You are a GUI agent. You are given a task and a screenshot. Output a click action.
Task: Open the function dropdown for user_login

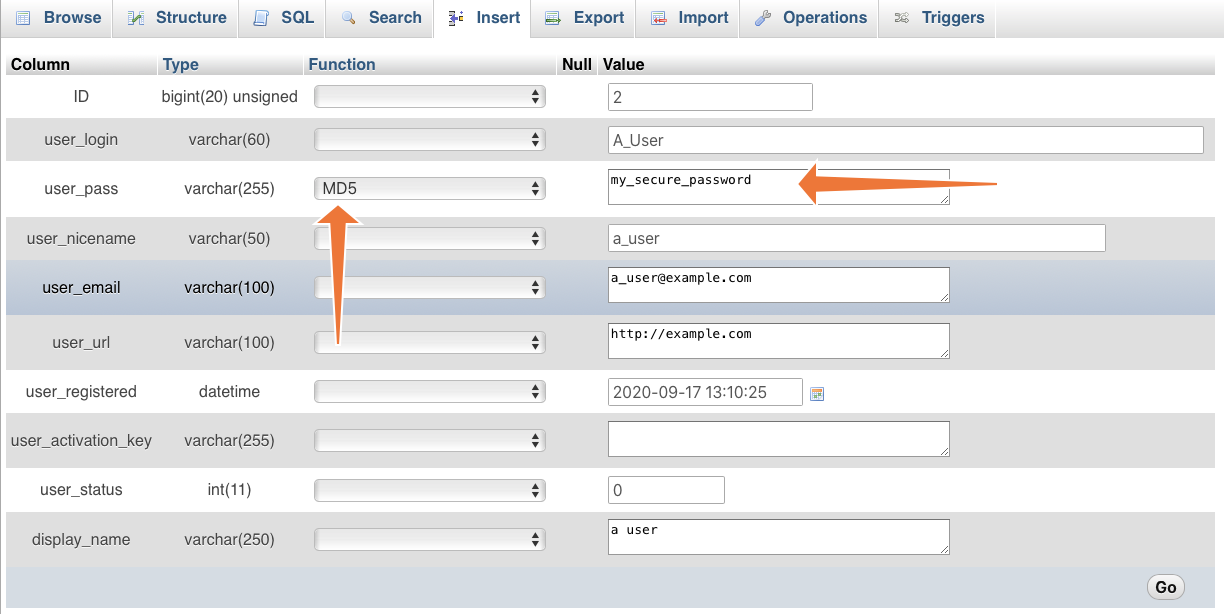point(429,140)
